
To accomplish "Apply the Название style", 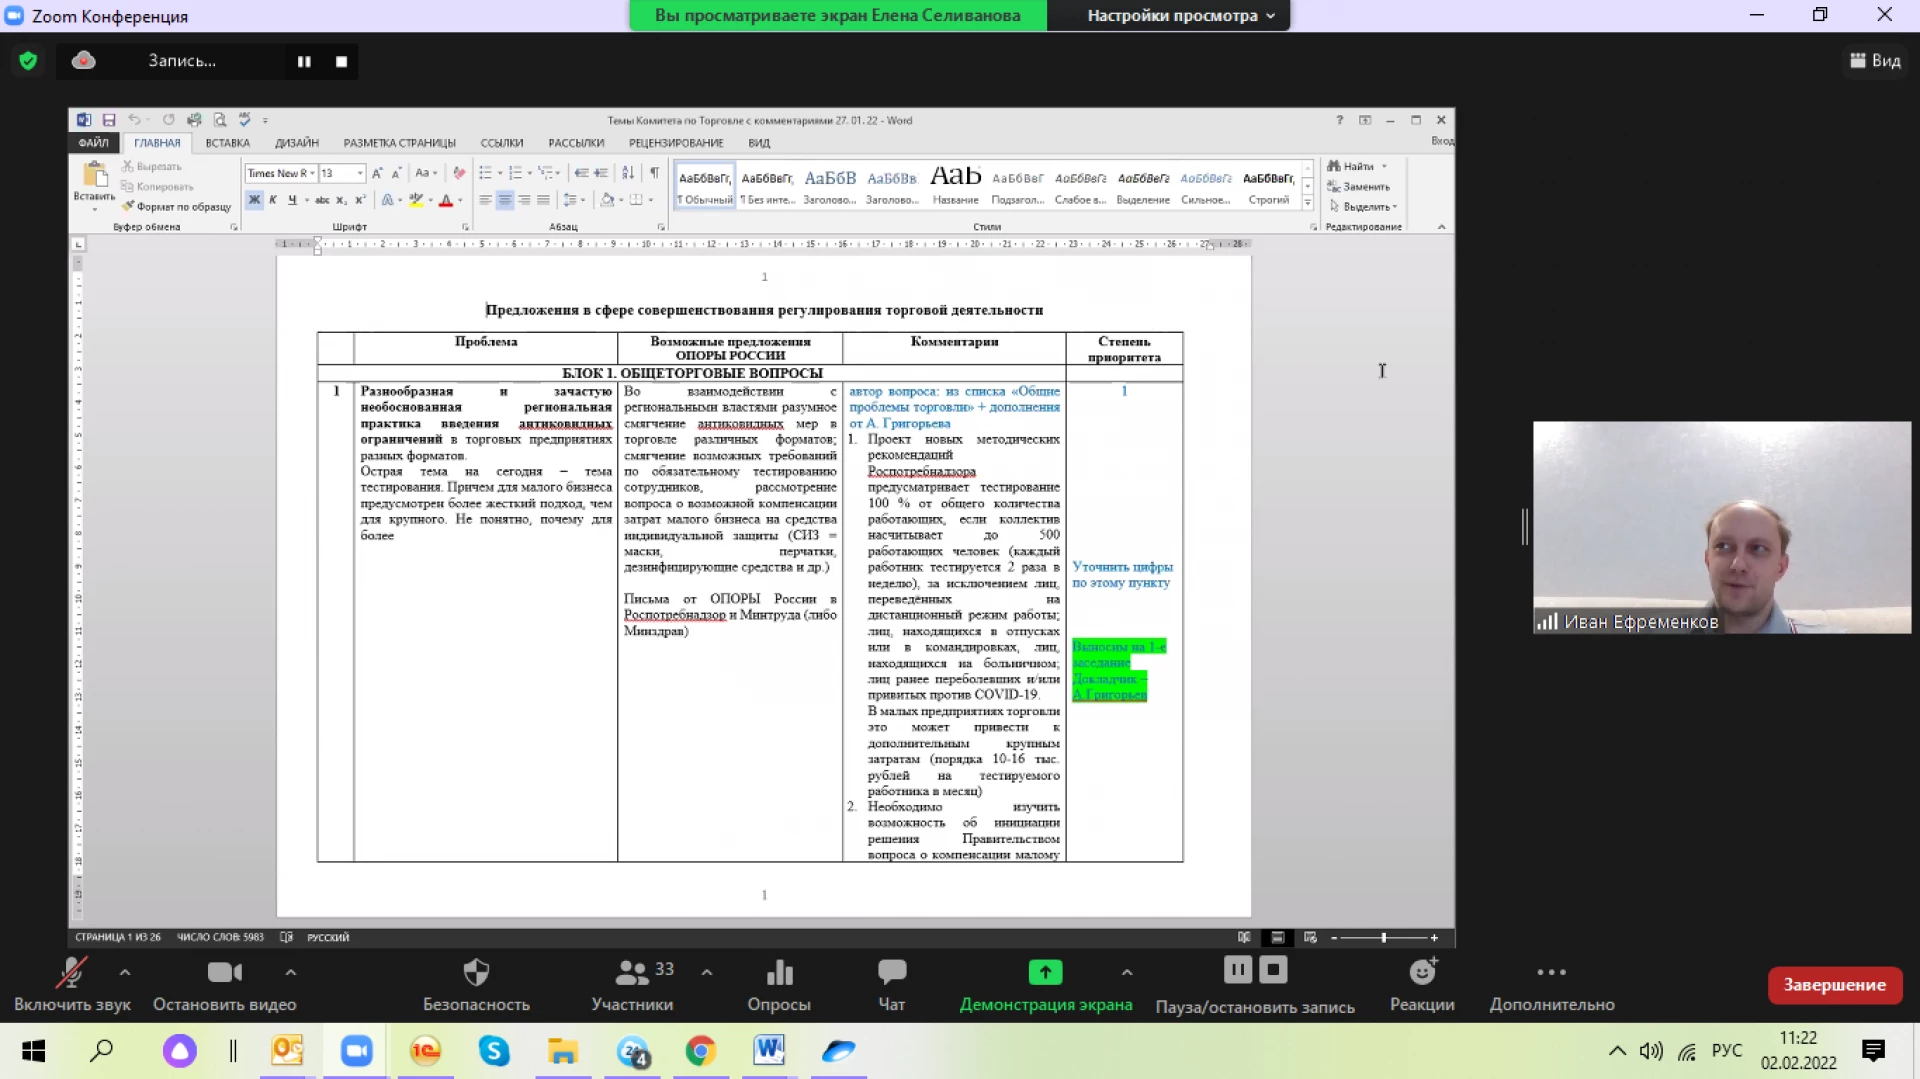I will click(x=956, y=185).
